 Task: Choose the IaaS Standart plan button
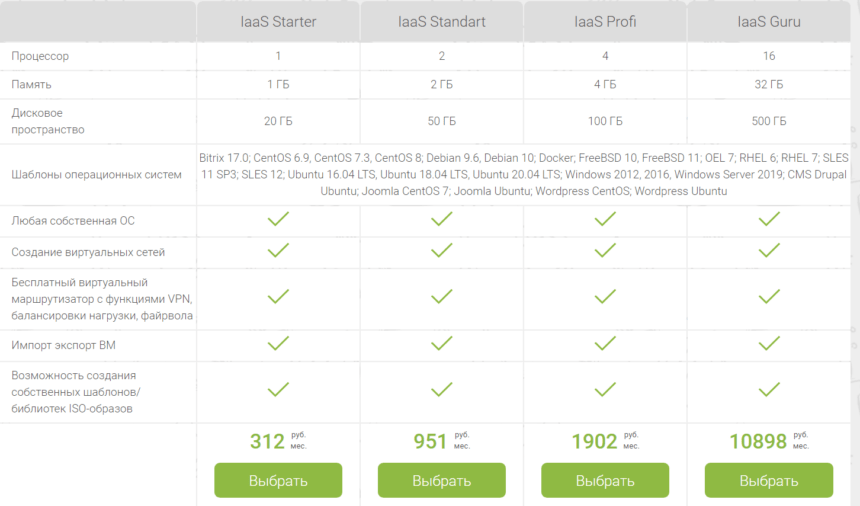442,480
